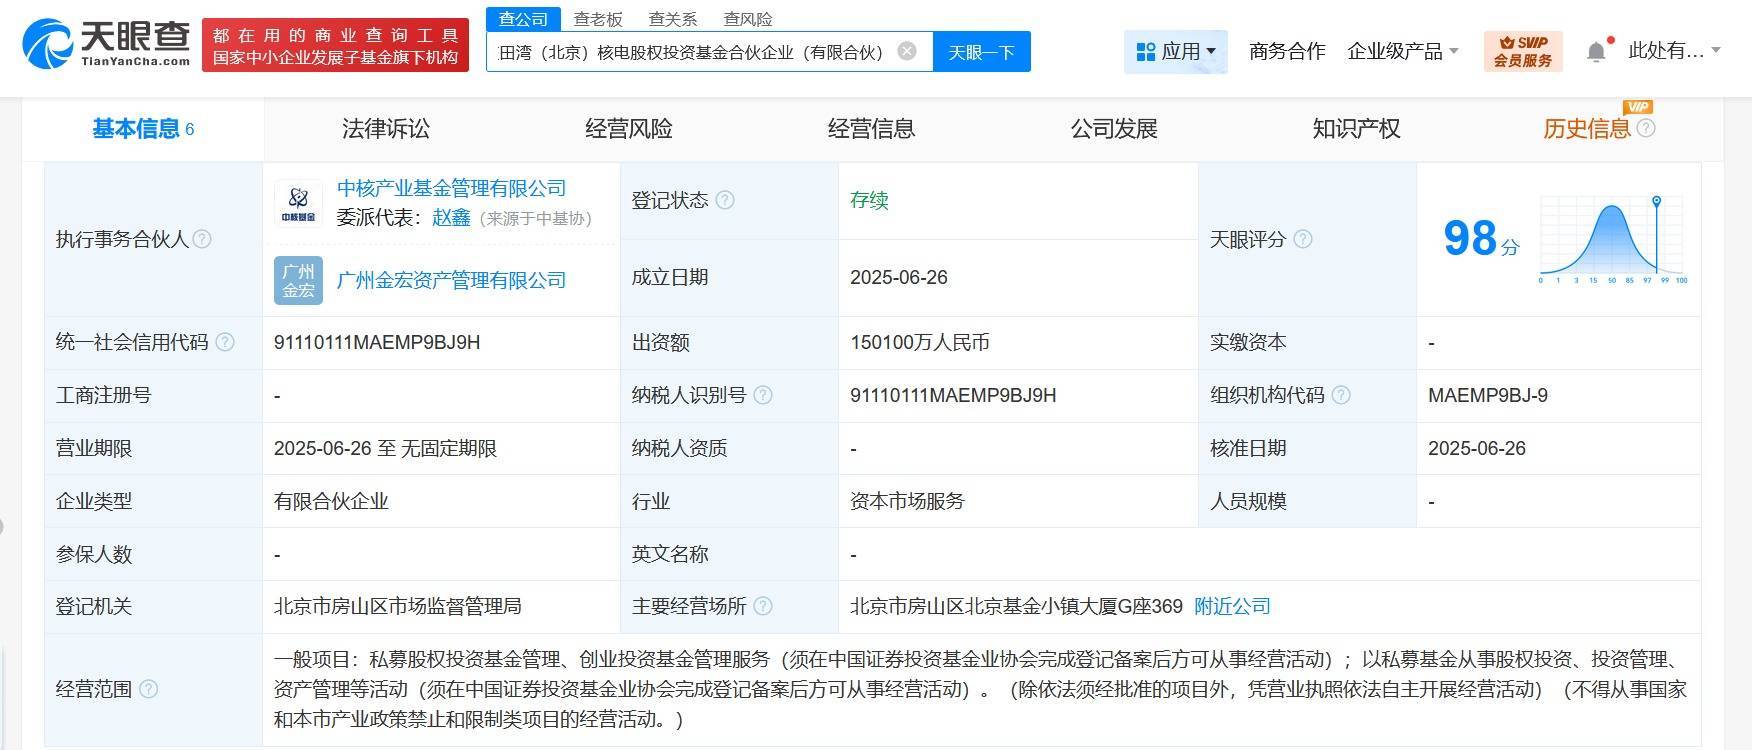Switch to the 知识产权 tab

point(1356,128)
